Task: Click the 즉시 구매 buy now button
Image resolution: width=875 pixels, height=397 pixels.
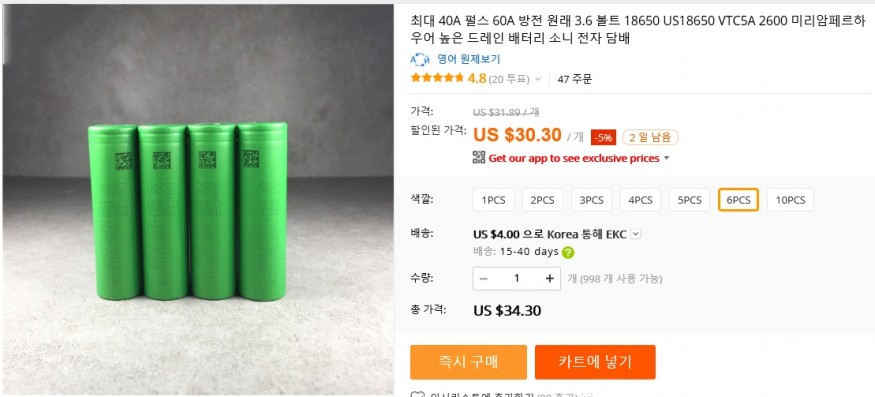Action: [x=468, y=362]
